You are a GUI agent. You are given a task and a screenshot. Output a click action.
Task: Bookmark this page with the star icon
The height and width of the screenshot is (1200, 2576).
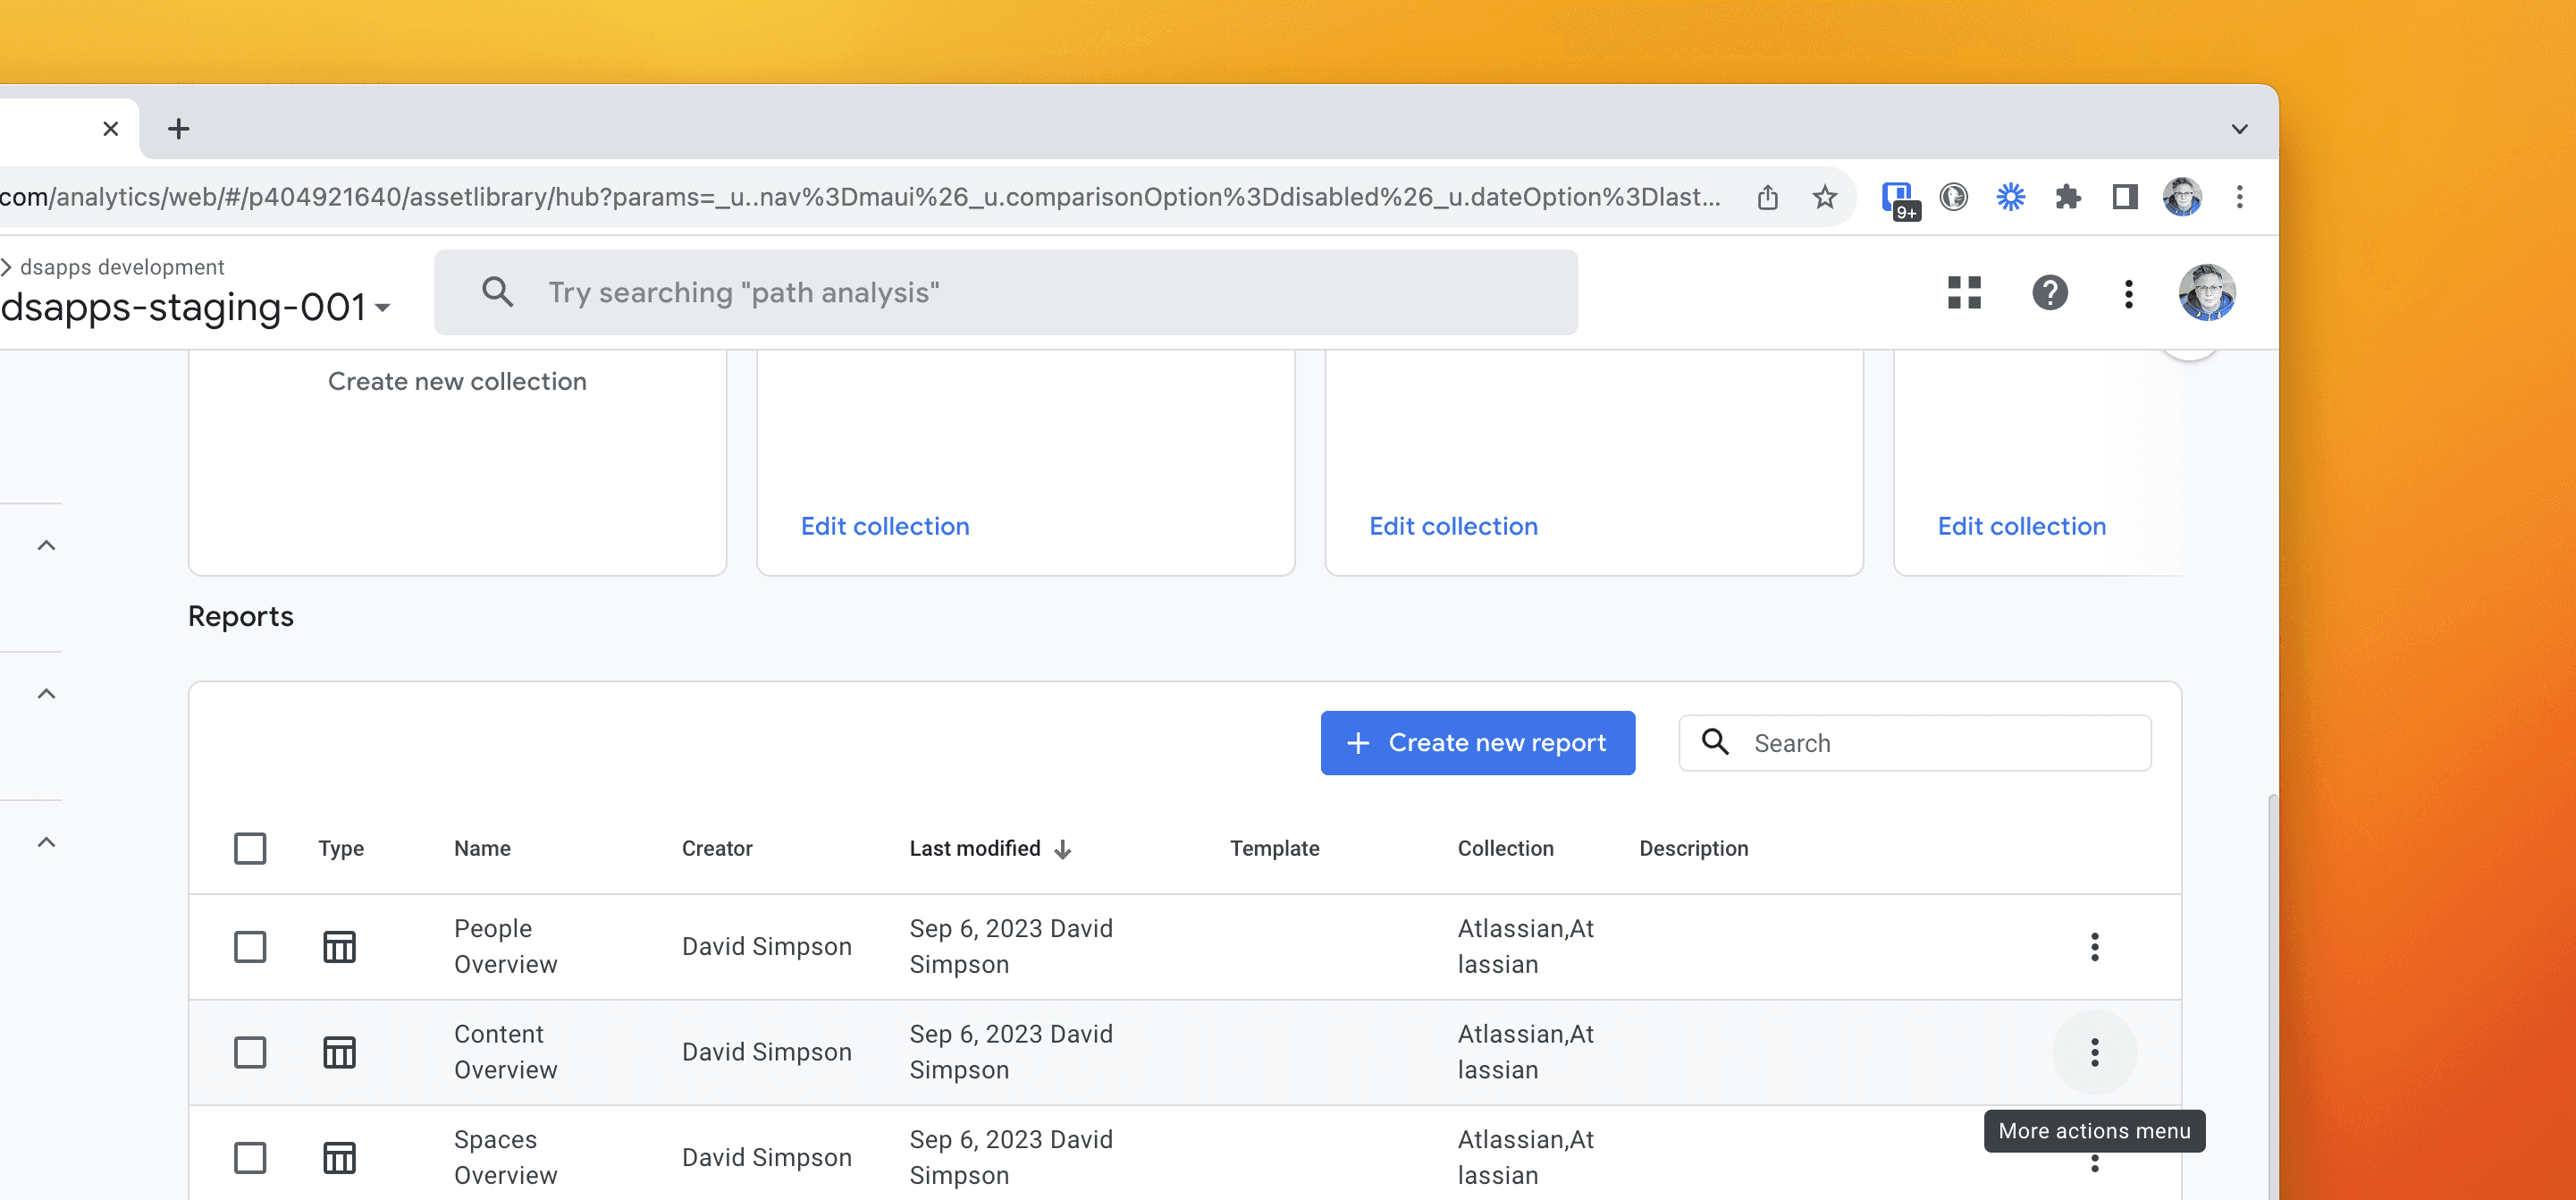[1824, 197]
